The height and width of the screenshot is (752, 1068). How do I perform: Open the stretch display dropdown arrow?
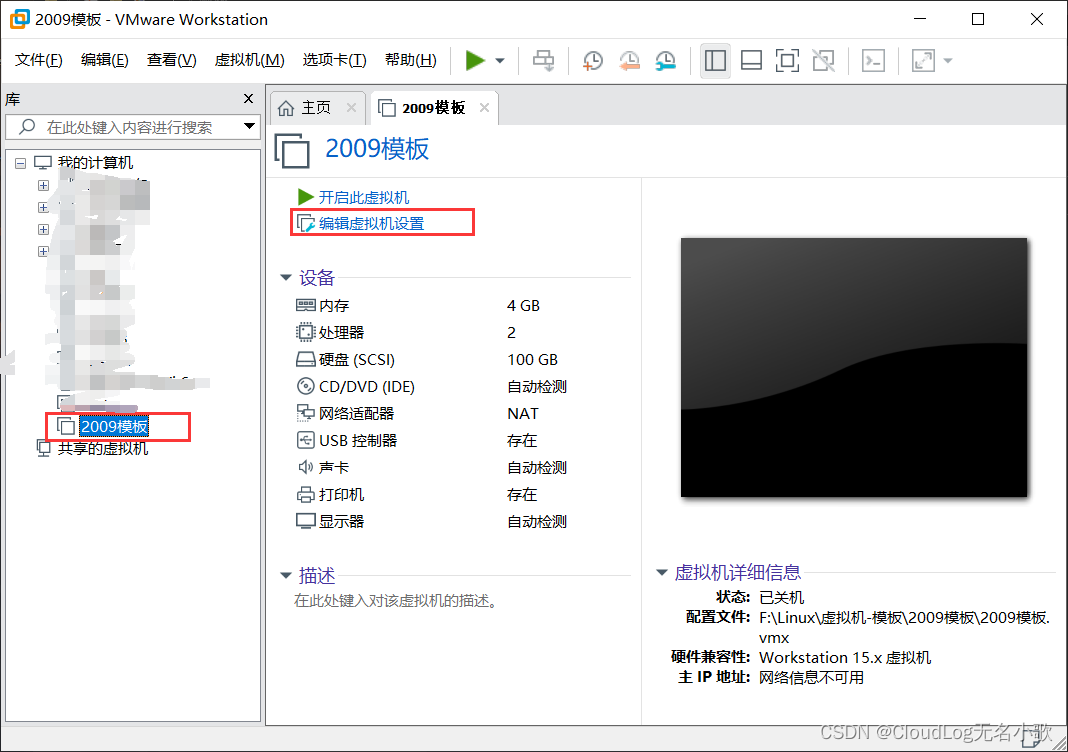(948, 61)
